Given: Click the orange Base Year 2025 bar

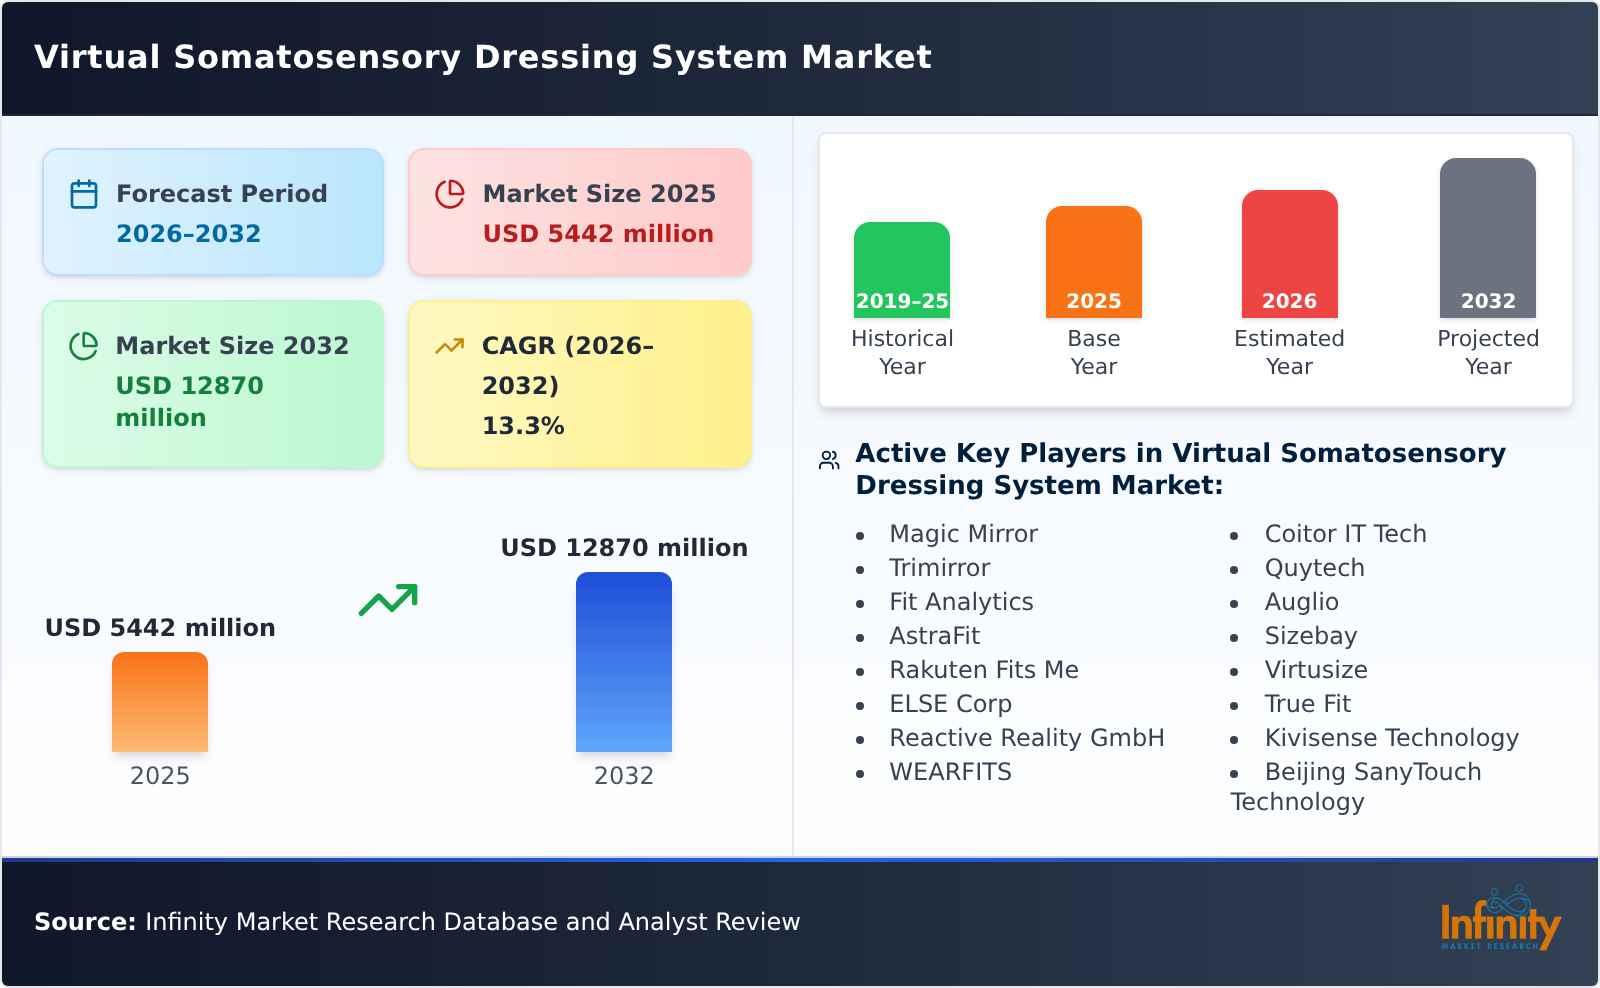Looking at the screenshot, I should pos(1093,260).
